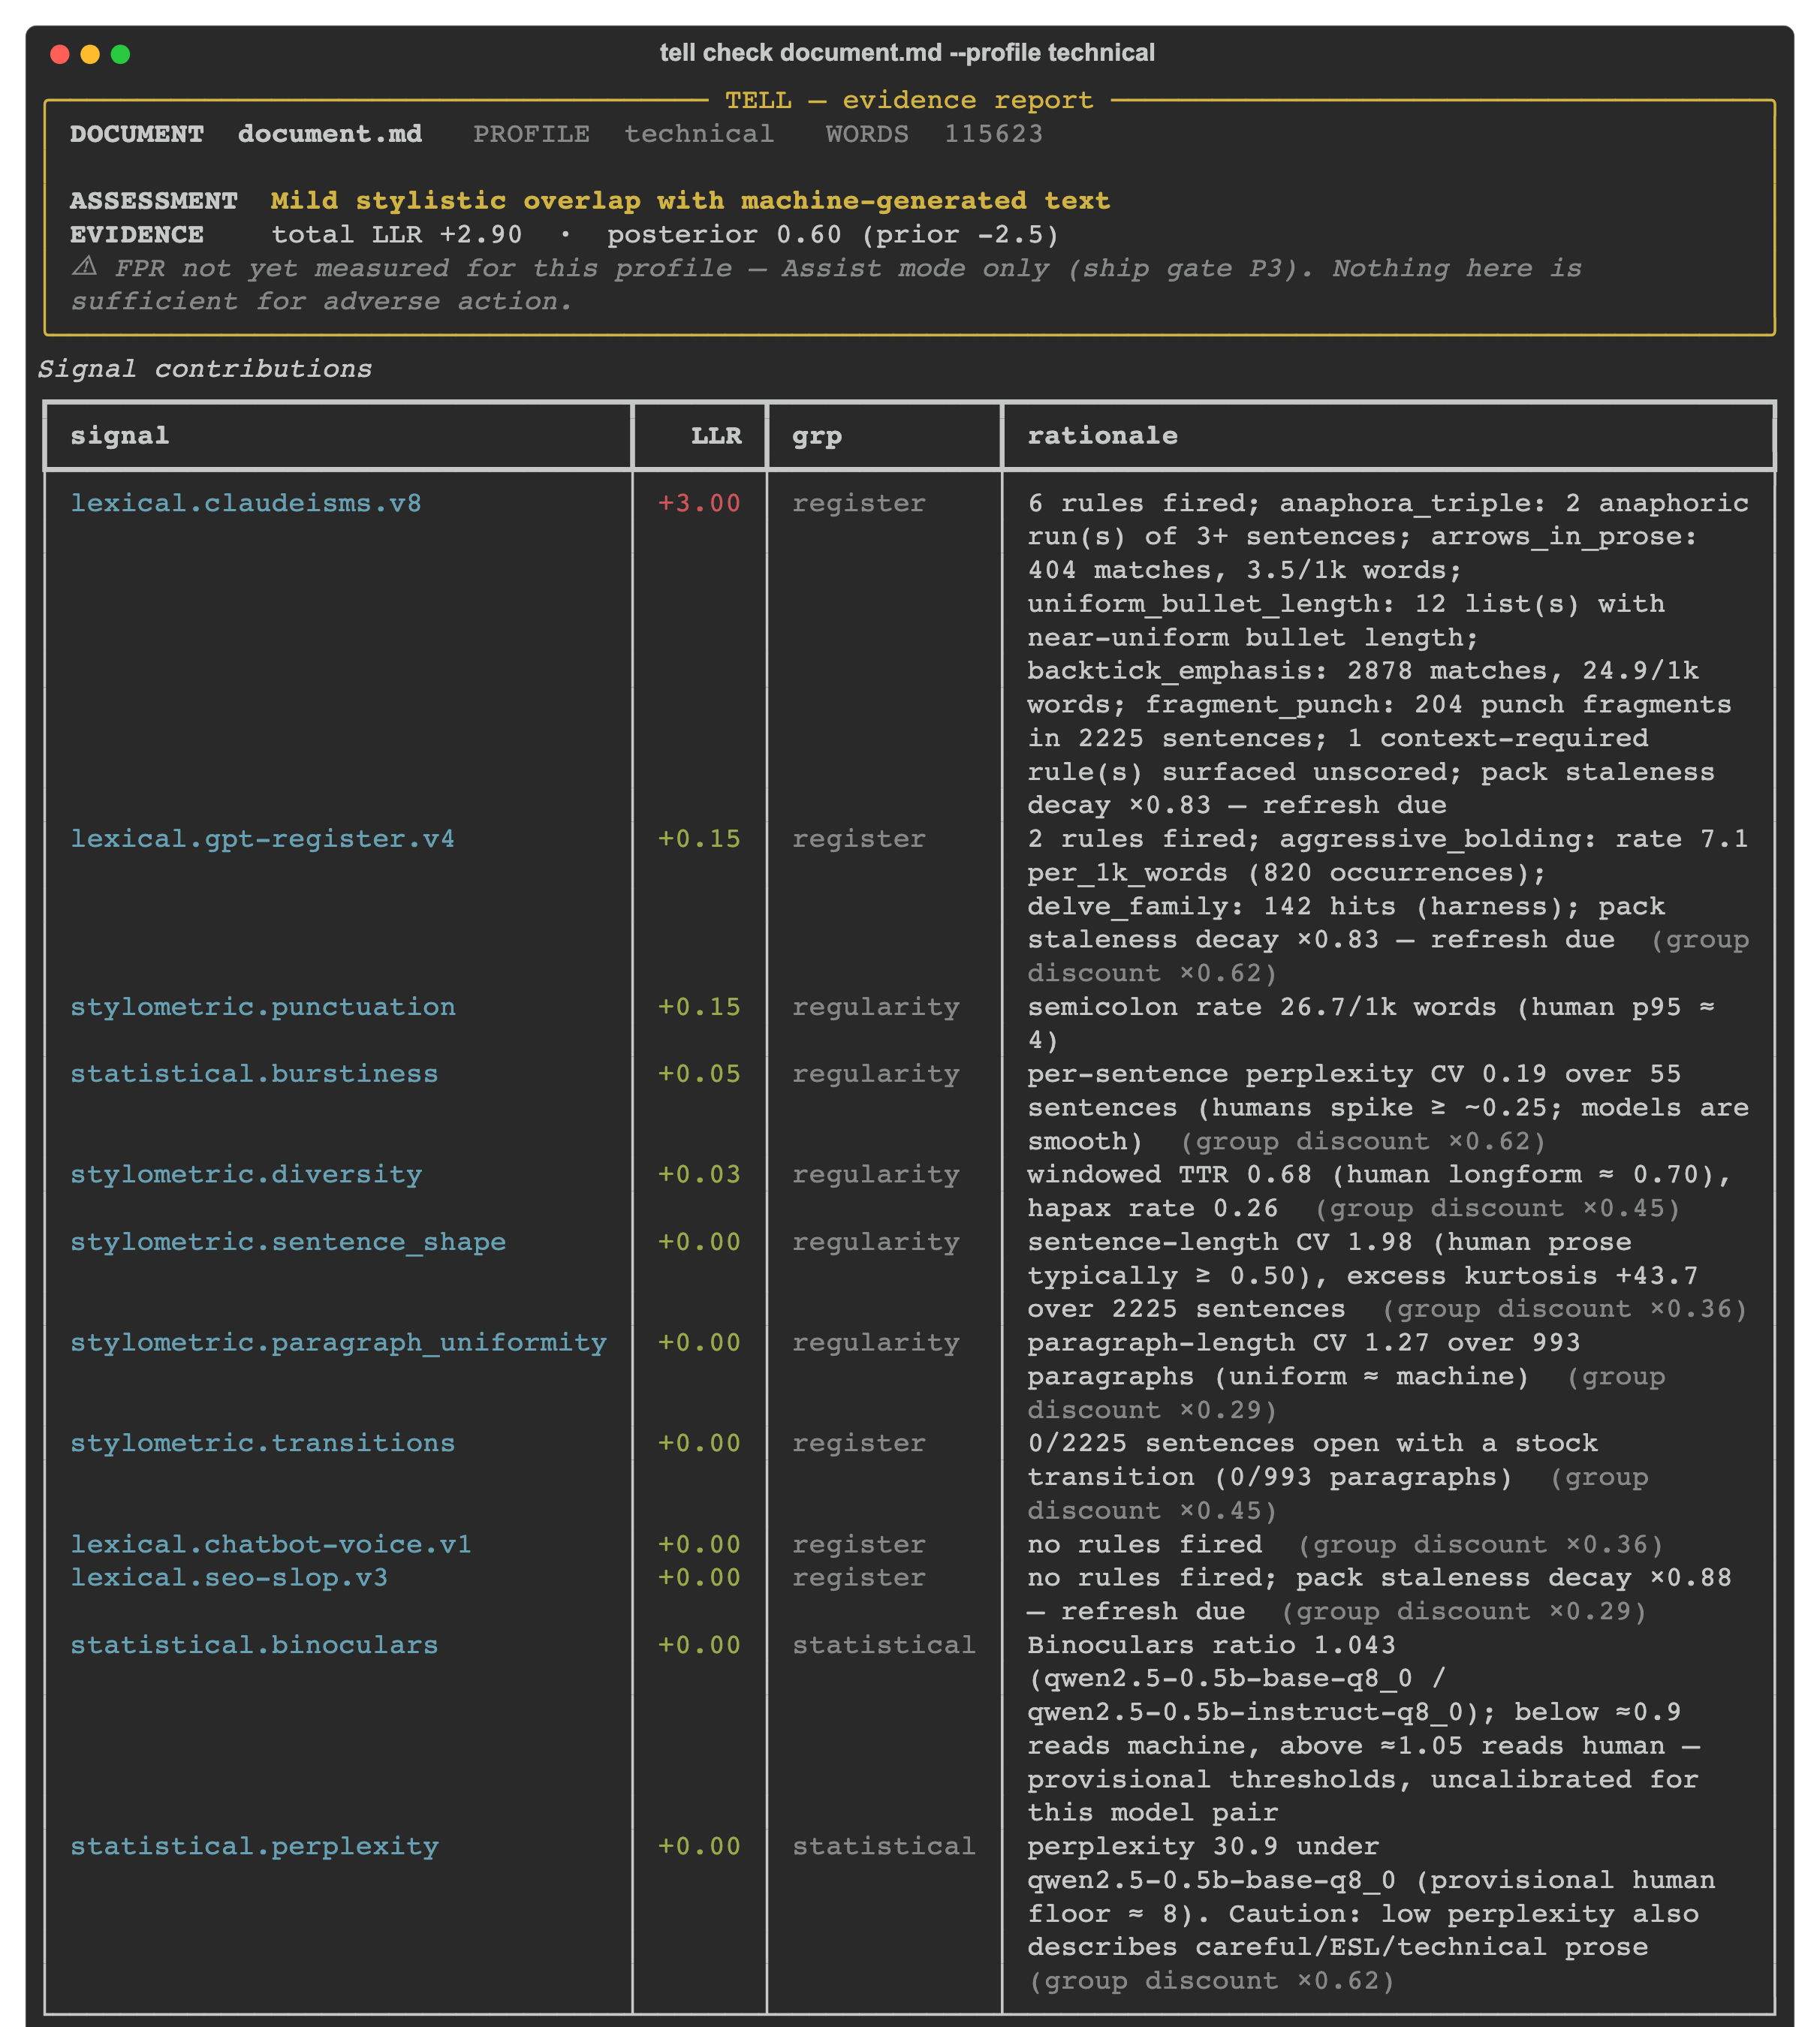
Task: Click the warning triangle before FPR notice
Action: coord(84,266)
